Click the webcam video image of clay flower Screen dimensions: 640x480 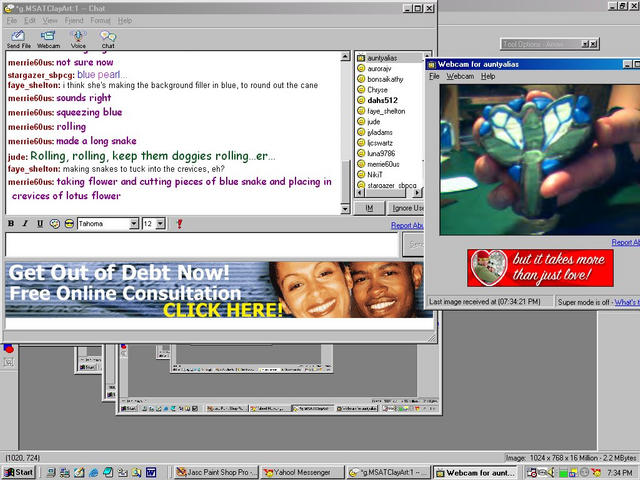pos(540,160)
